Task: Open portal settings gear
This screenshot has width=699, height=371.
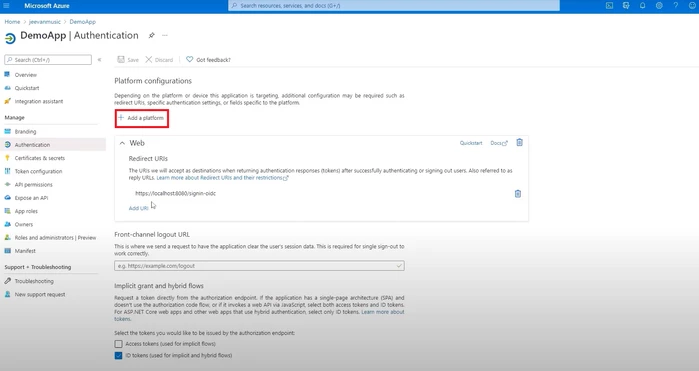Action: click(x=659, y=6)
